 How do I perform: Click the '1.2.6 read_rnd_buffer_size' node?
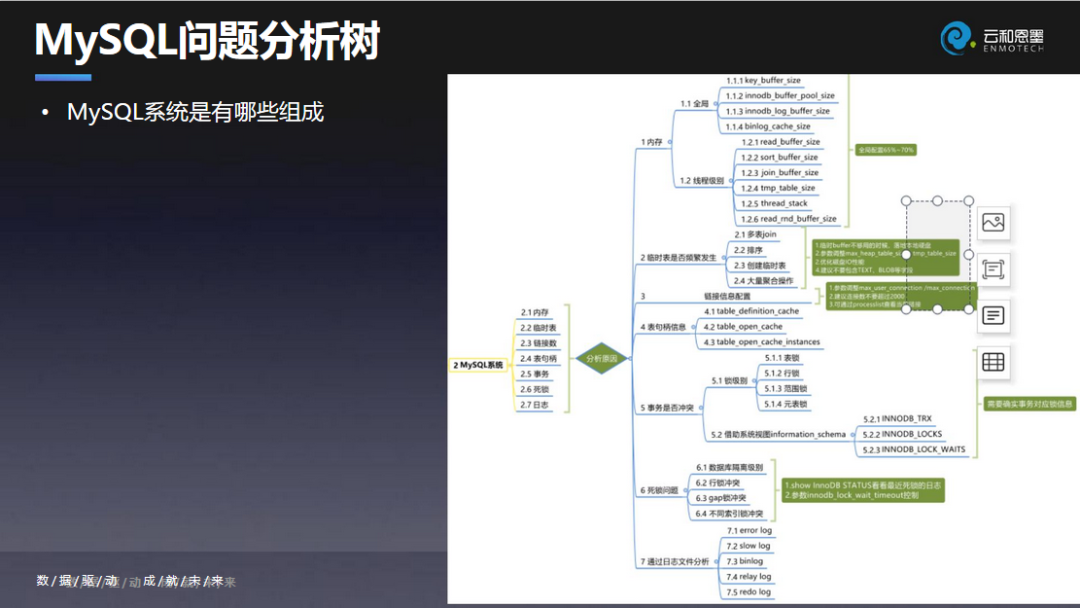pyautogui.click(x=789, y=219)
